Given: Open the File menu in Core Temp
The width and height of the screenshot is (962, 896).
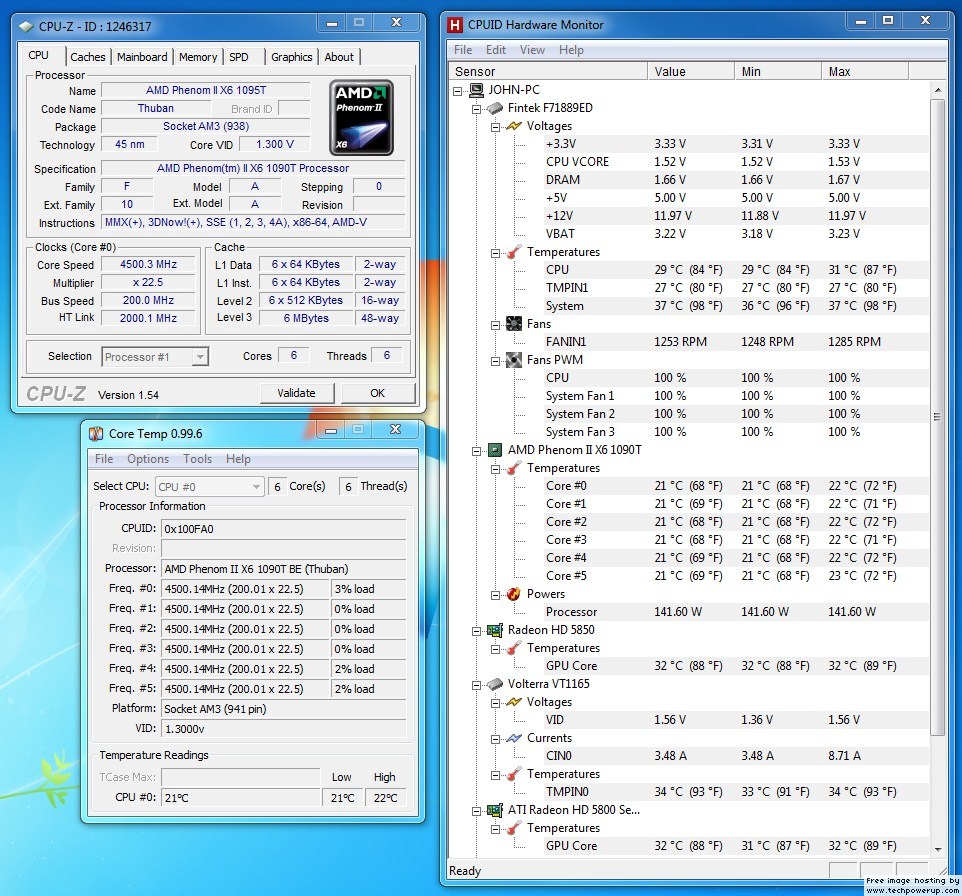Looking at the screenshot, I should [x=104, y=459].
